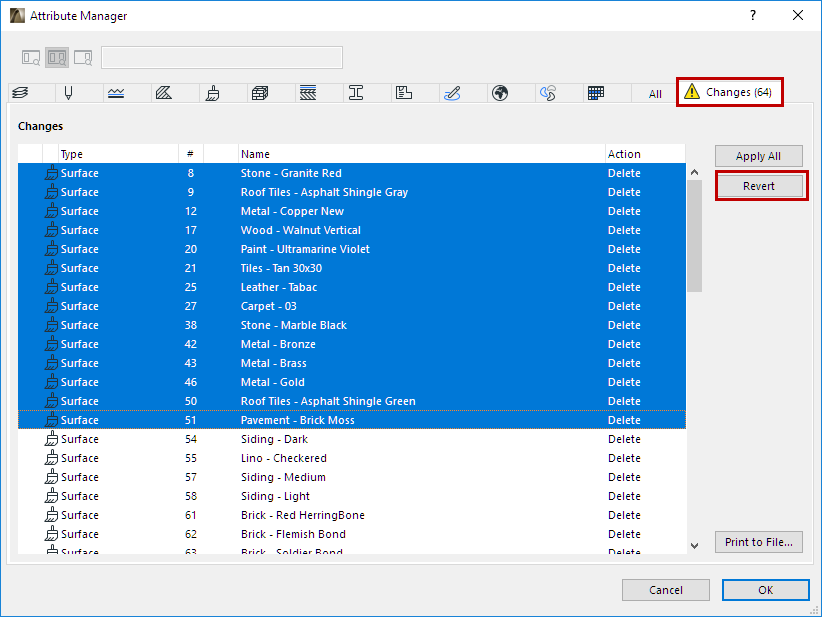Click the scrollbar down arrow in list
Screen dimensions: 822x617
pyautogui.click(x=694, y=545)
